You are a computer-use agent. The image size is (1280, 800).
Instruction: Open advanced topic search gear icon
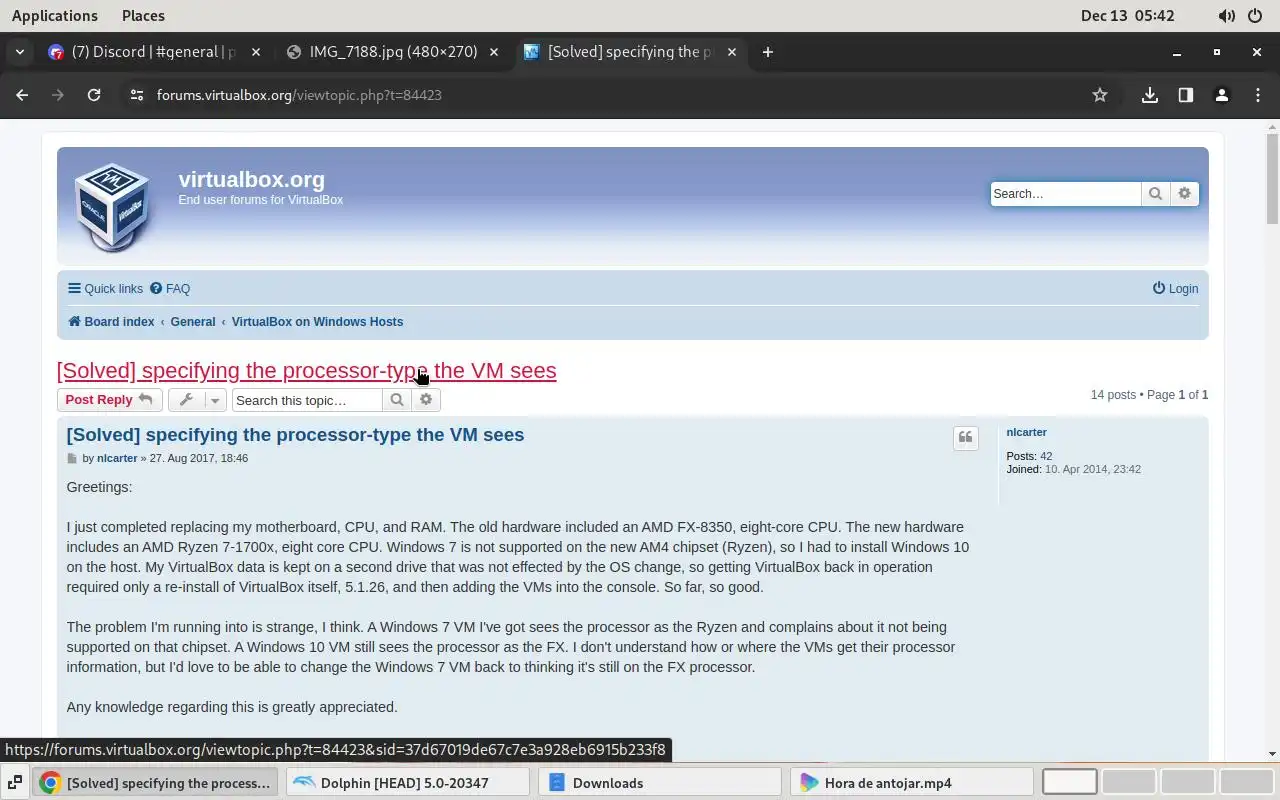426,400
